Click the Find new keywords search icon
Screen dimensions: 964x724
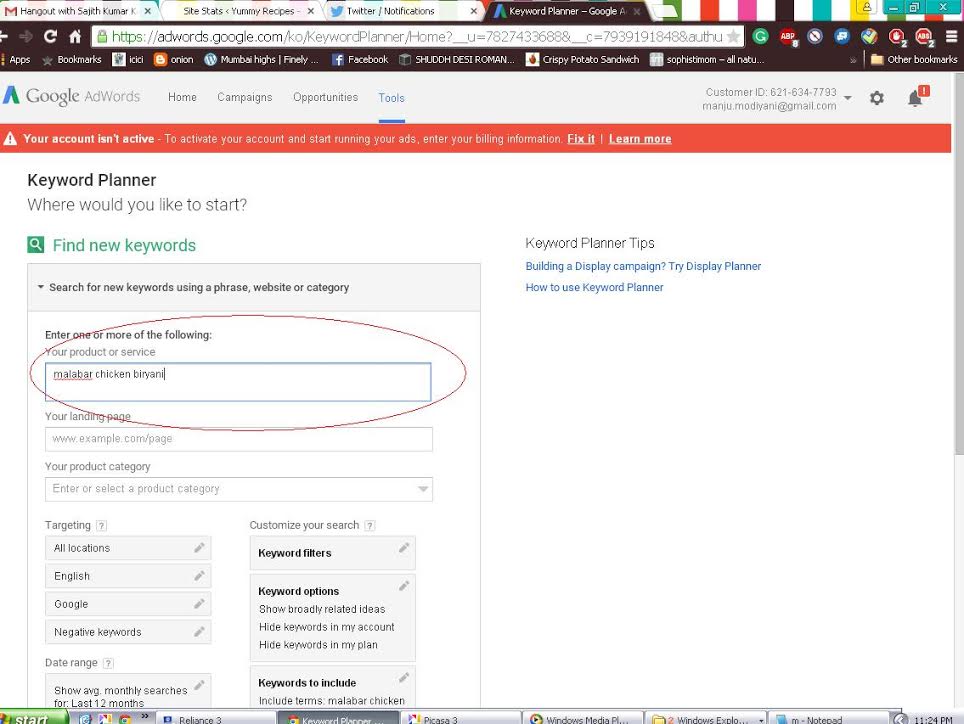[x=36, y=245]
